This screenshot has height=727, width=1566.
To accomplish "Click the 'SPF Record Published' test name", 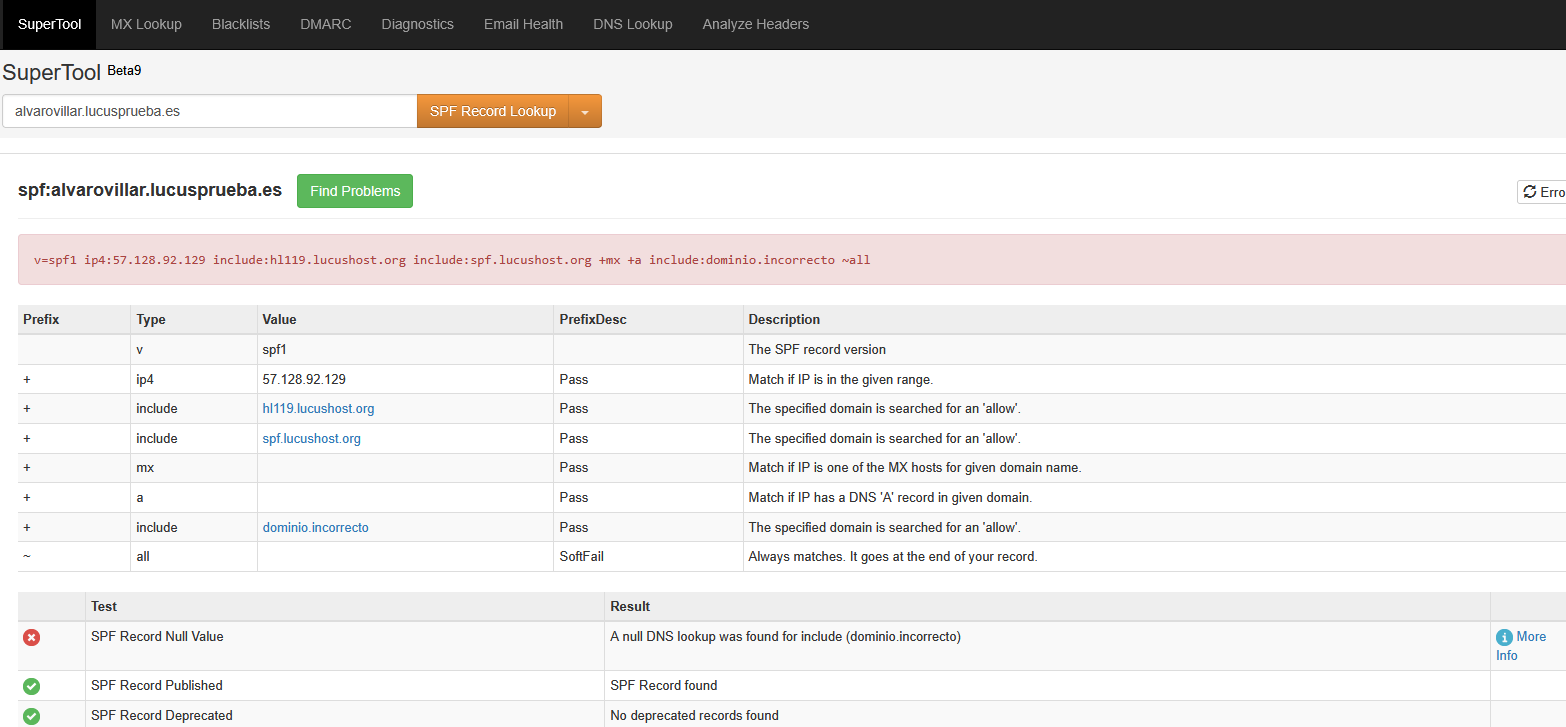I will point(157,686).
